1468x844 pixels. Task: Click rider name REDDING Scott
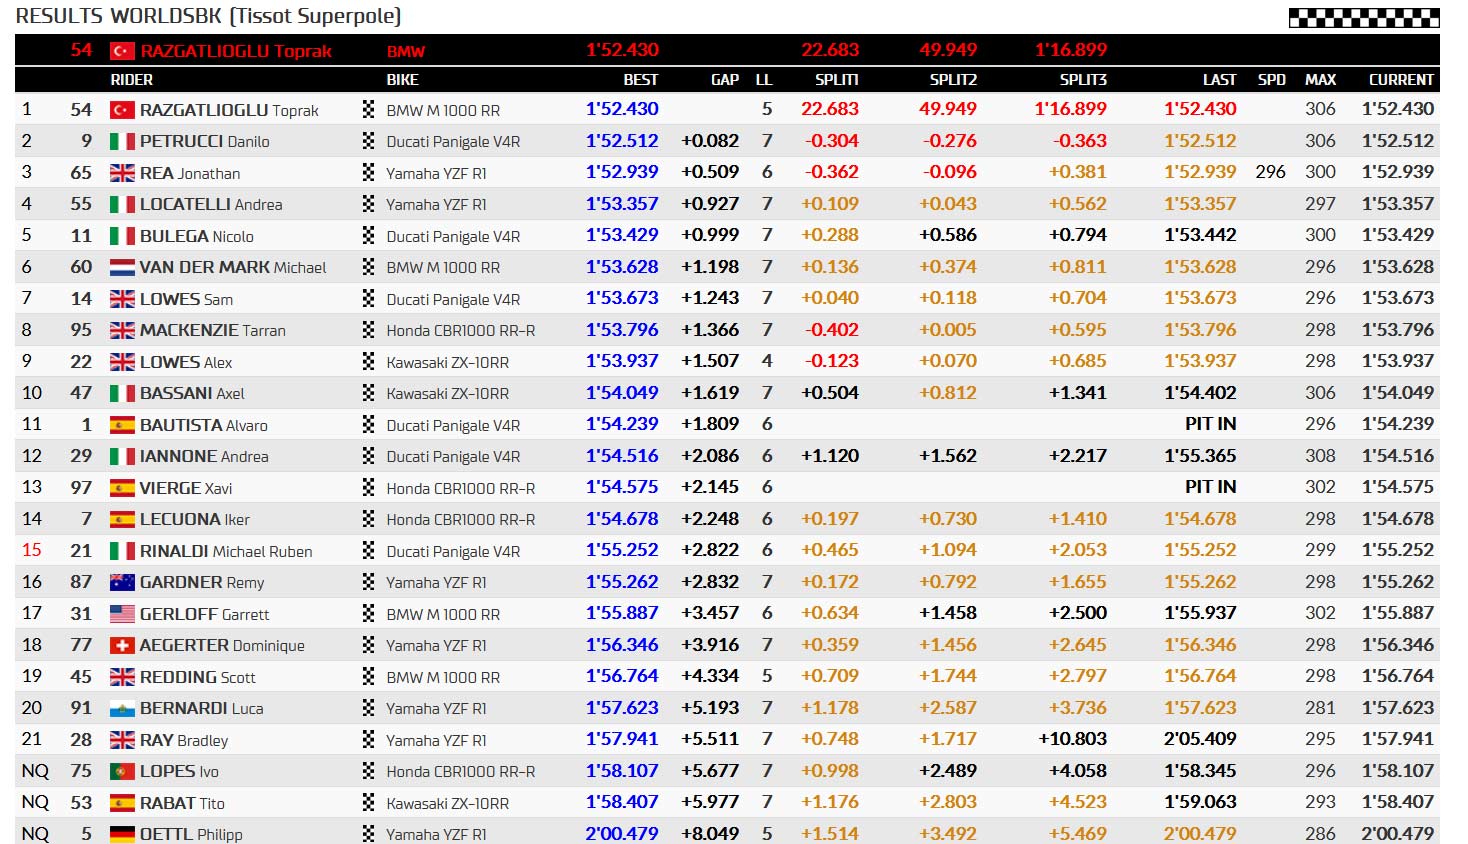198,677
